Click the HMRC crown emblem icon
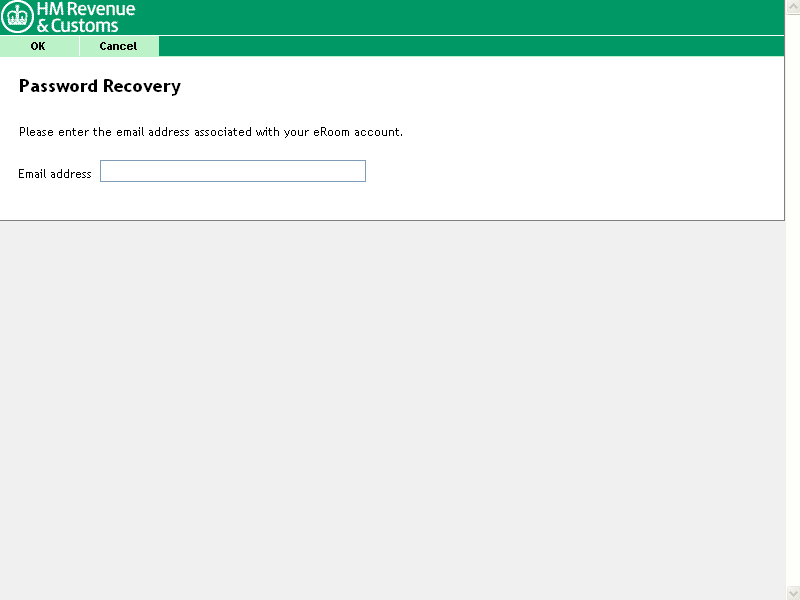800x600 pixels. (18, 18)
